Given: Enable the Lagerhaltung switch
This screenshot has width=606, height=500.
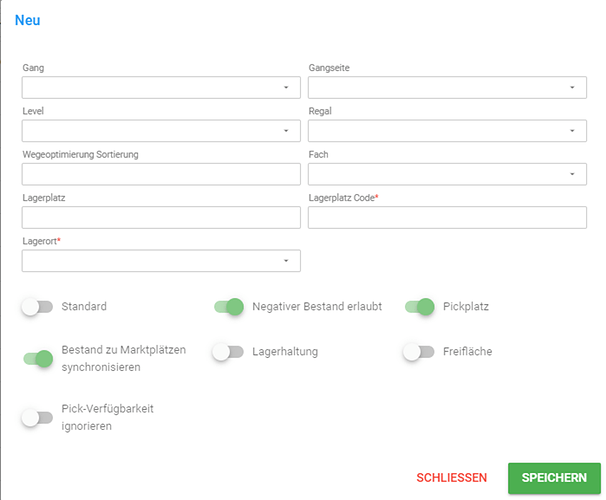Looking at the screenshot, I should pyautogui.click(x=228, y=352).
